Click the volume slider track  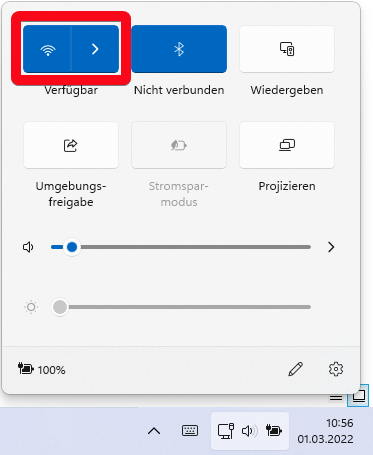[x=181, y=247]
